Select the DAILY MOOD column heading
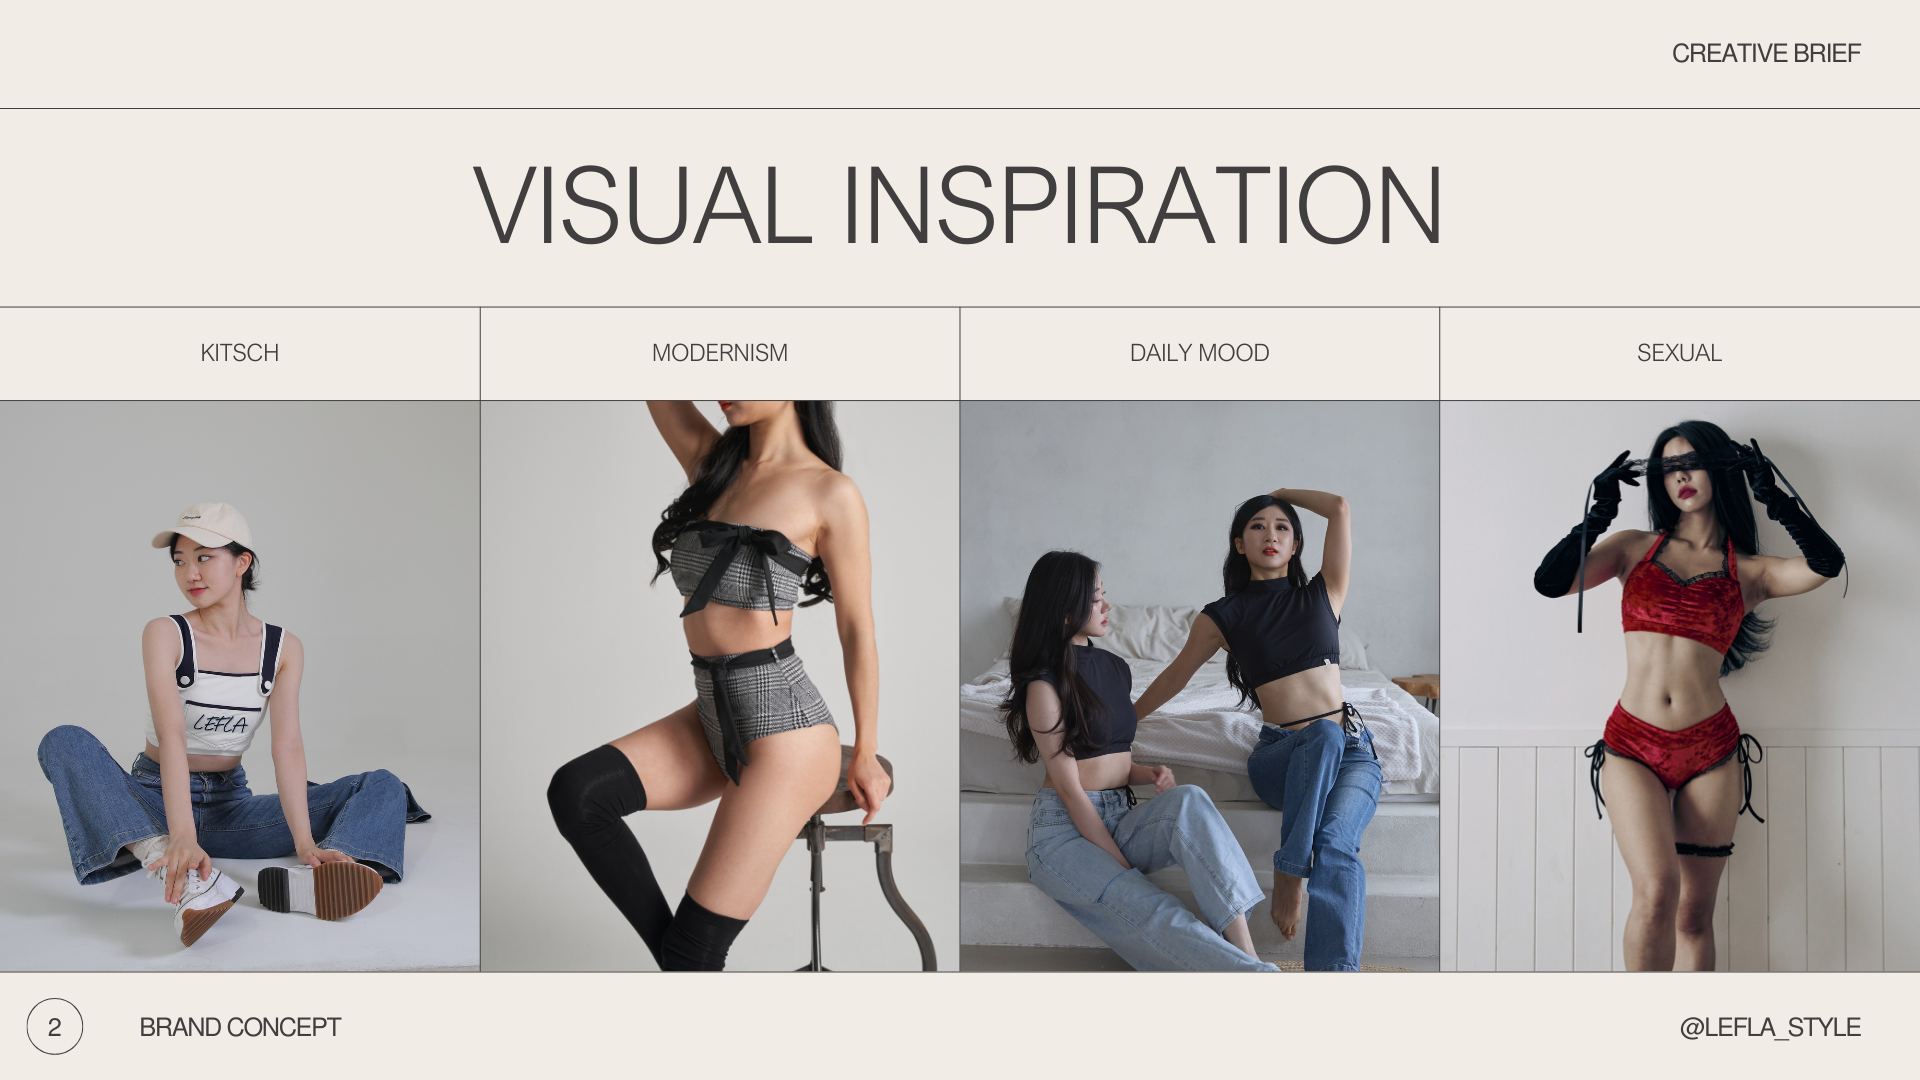Image resolution: width=1920 pixels, height=1080 pixels. (1199, 353)
